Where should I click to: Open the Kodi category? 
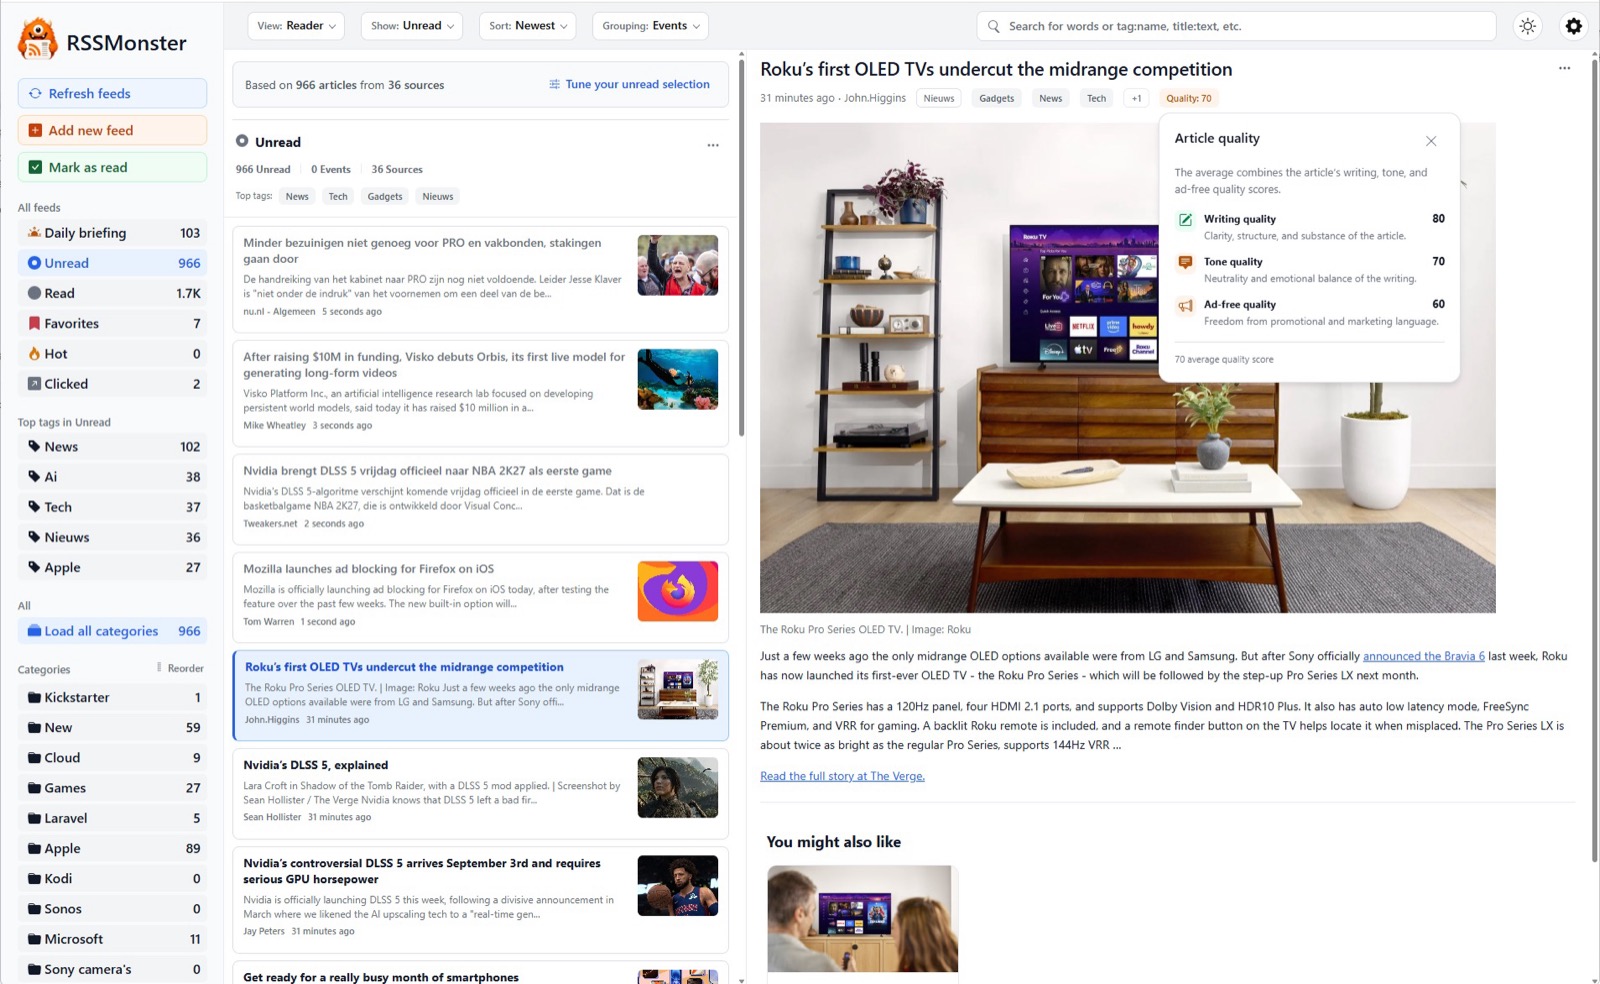click(112, 878)
